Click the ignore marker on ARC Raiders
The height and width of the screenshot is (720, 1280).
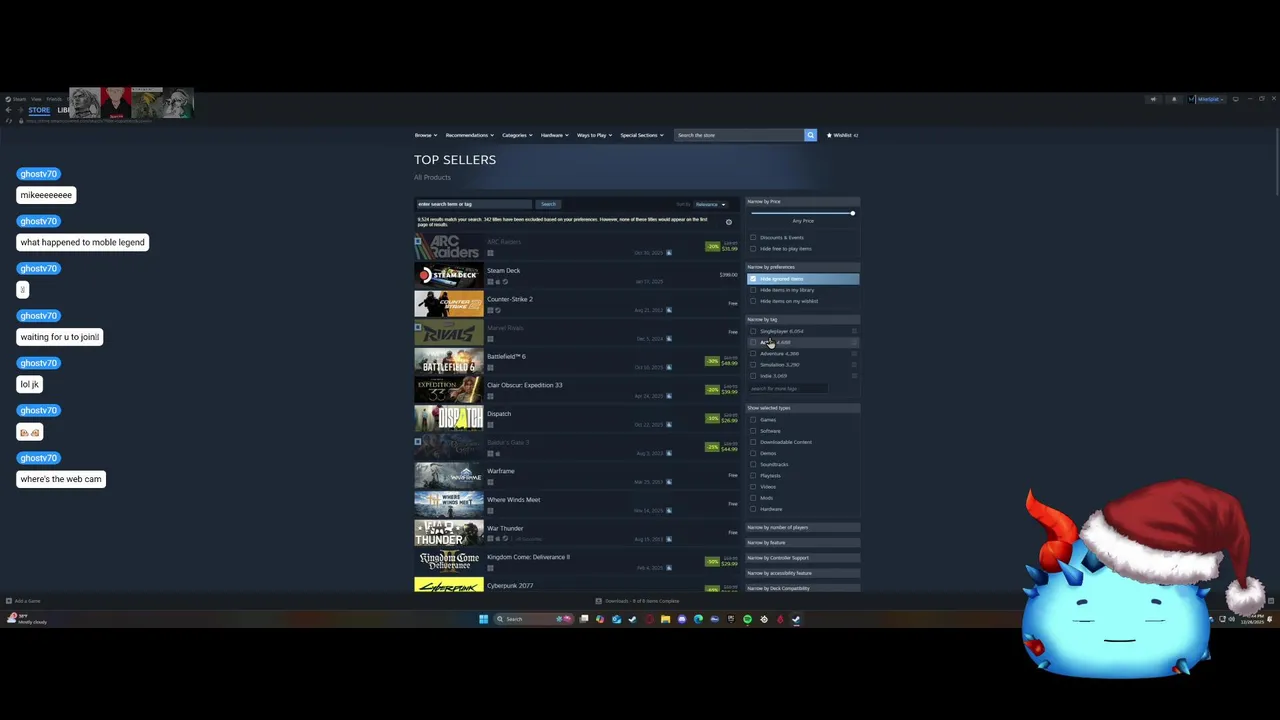click(418, 241)
